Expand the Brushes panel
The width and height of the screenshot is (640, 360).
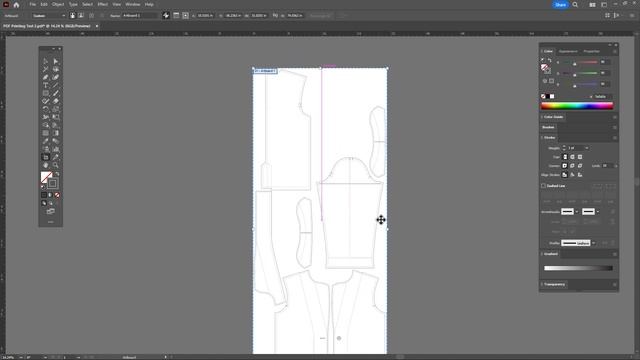(548, 127)
